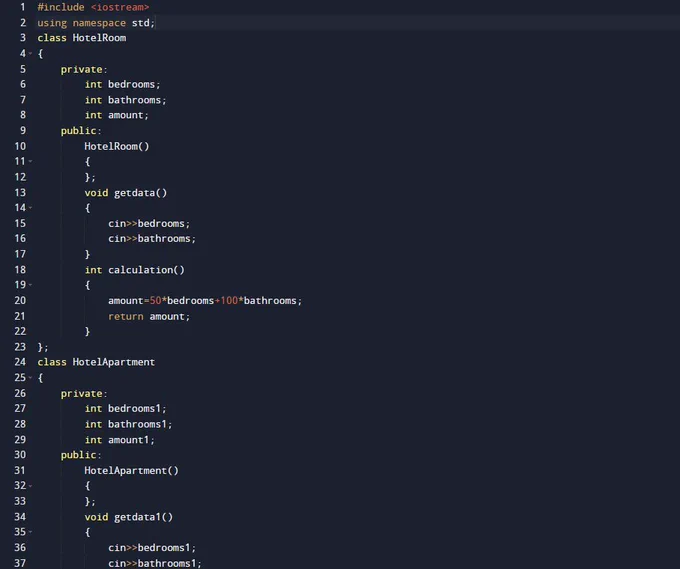Click 'void getdata1()' on line 34

pyautogui.click(x=128, y=517)
